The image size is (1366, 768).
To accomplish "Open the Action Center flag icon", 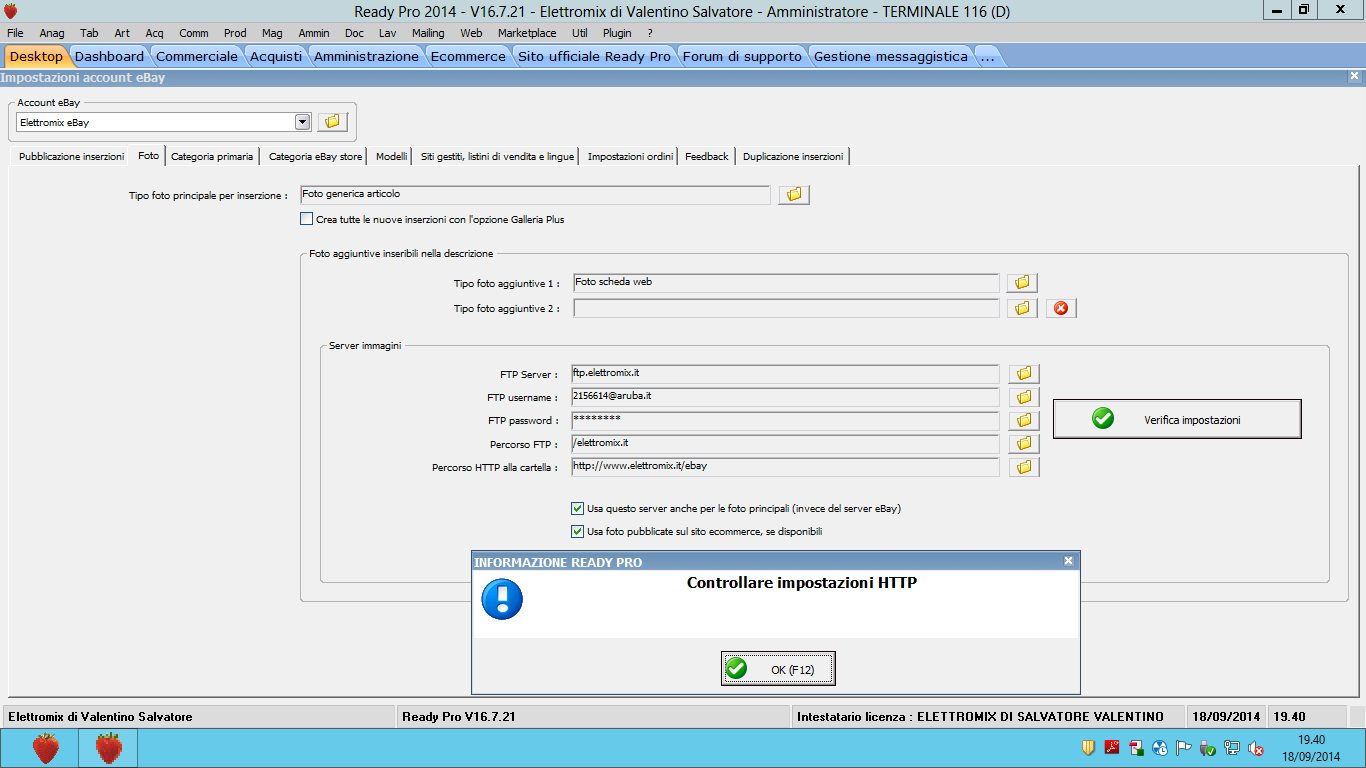I will pos(1184,747).
